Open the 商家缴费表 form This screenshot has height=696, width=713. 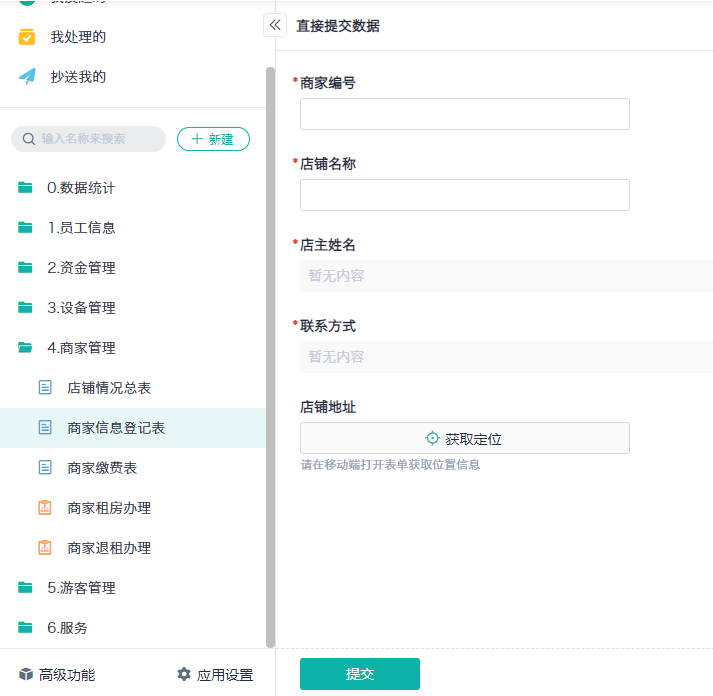pyautogui.click(x=102, y=468)
